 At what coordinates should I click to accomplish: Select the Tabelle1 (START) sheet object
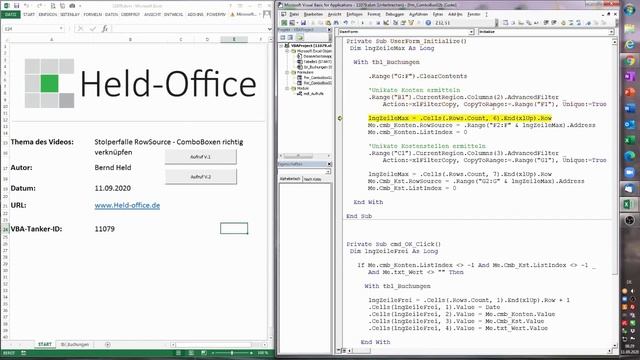point(317,62)
